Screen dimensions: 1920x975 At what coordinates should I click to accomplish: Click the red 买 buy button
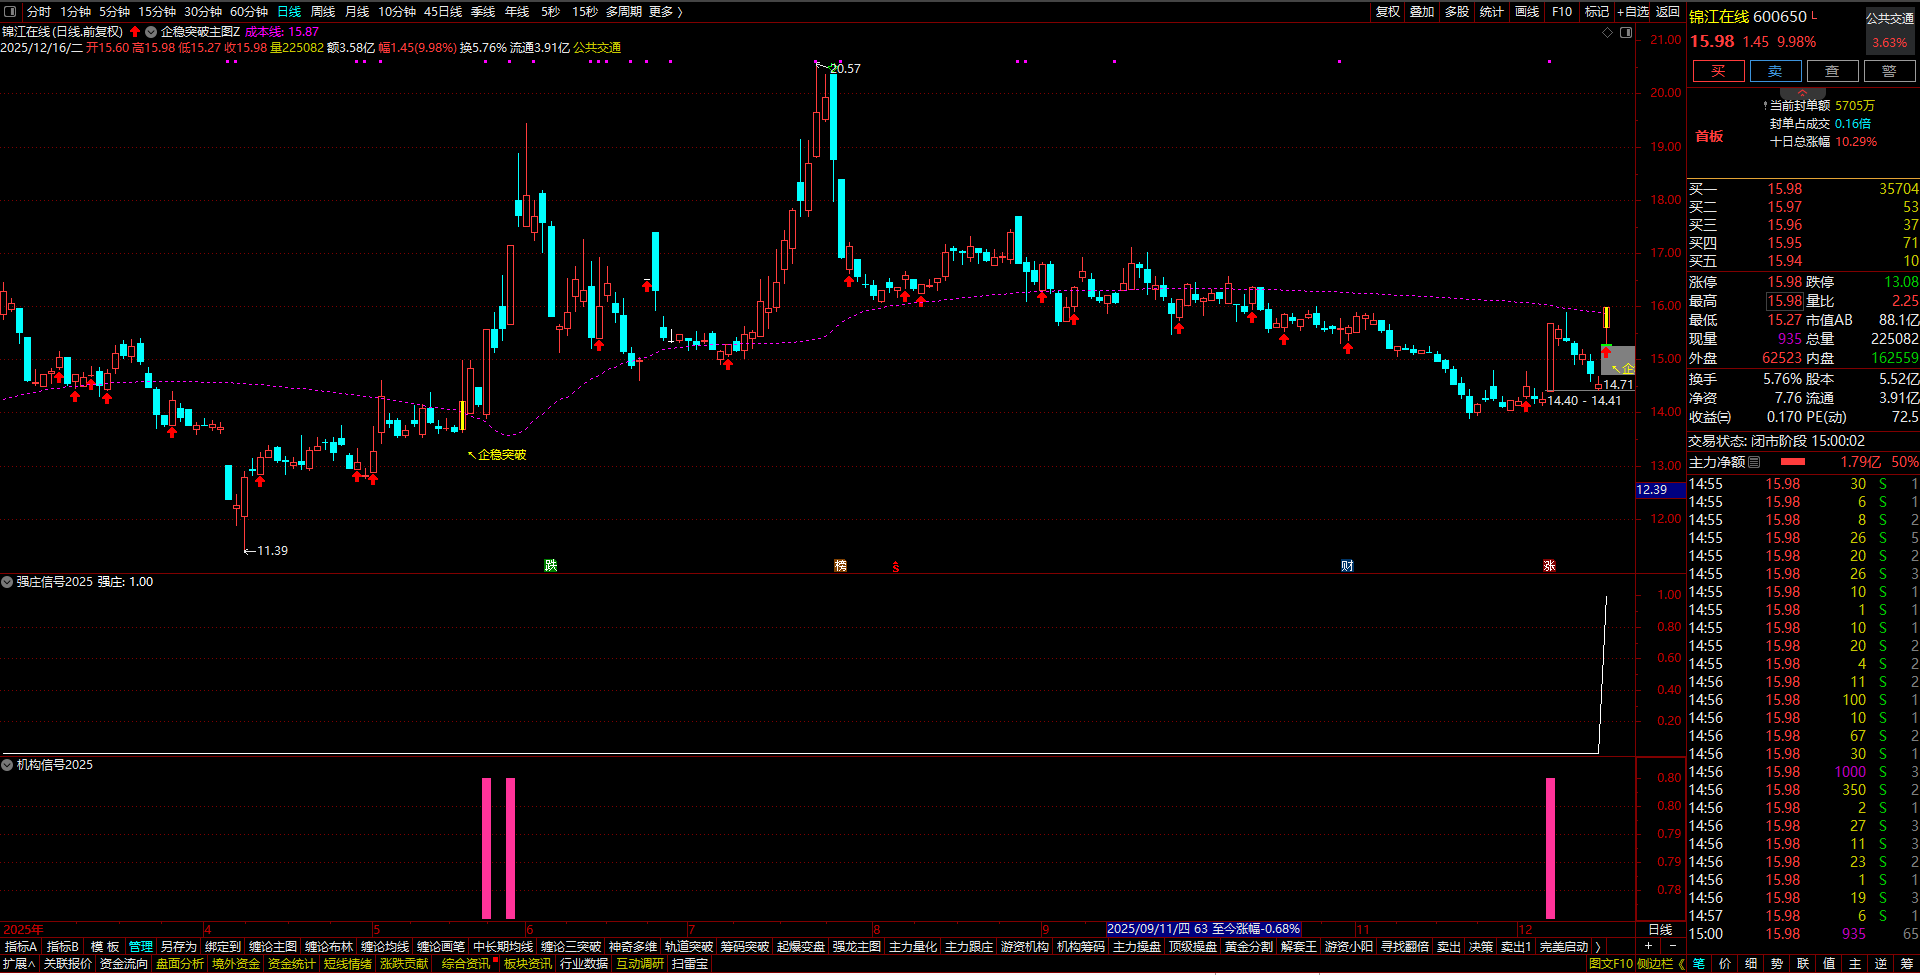[x=1718, y=71]
